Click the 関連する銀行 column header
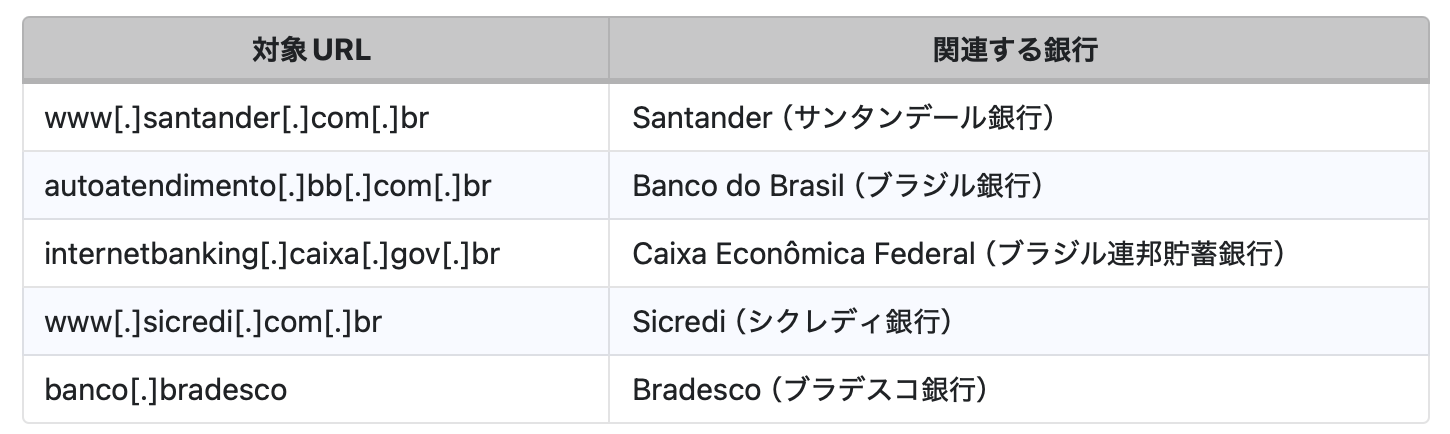 (x=1016, y=50)
